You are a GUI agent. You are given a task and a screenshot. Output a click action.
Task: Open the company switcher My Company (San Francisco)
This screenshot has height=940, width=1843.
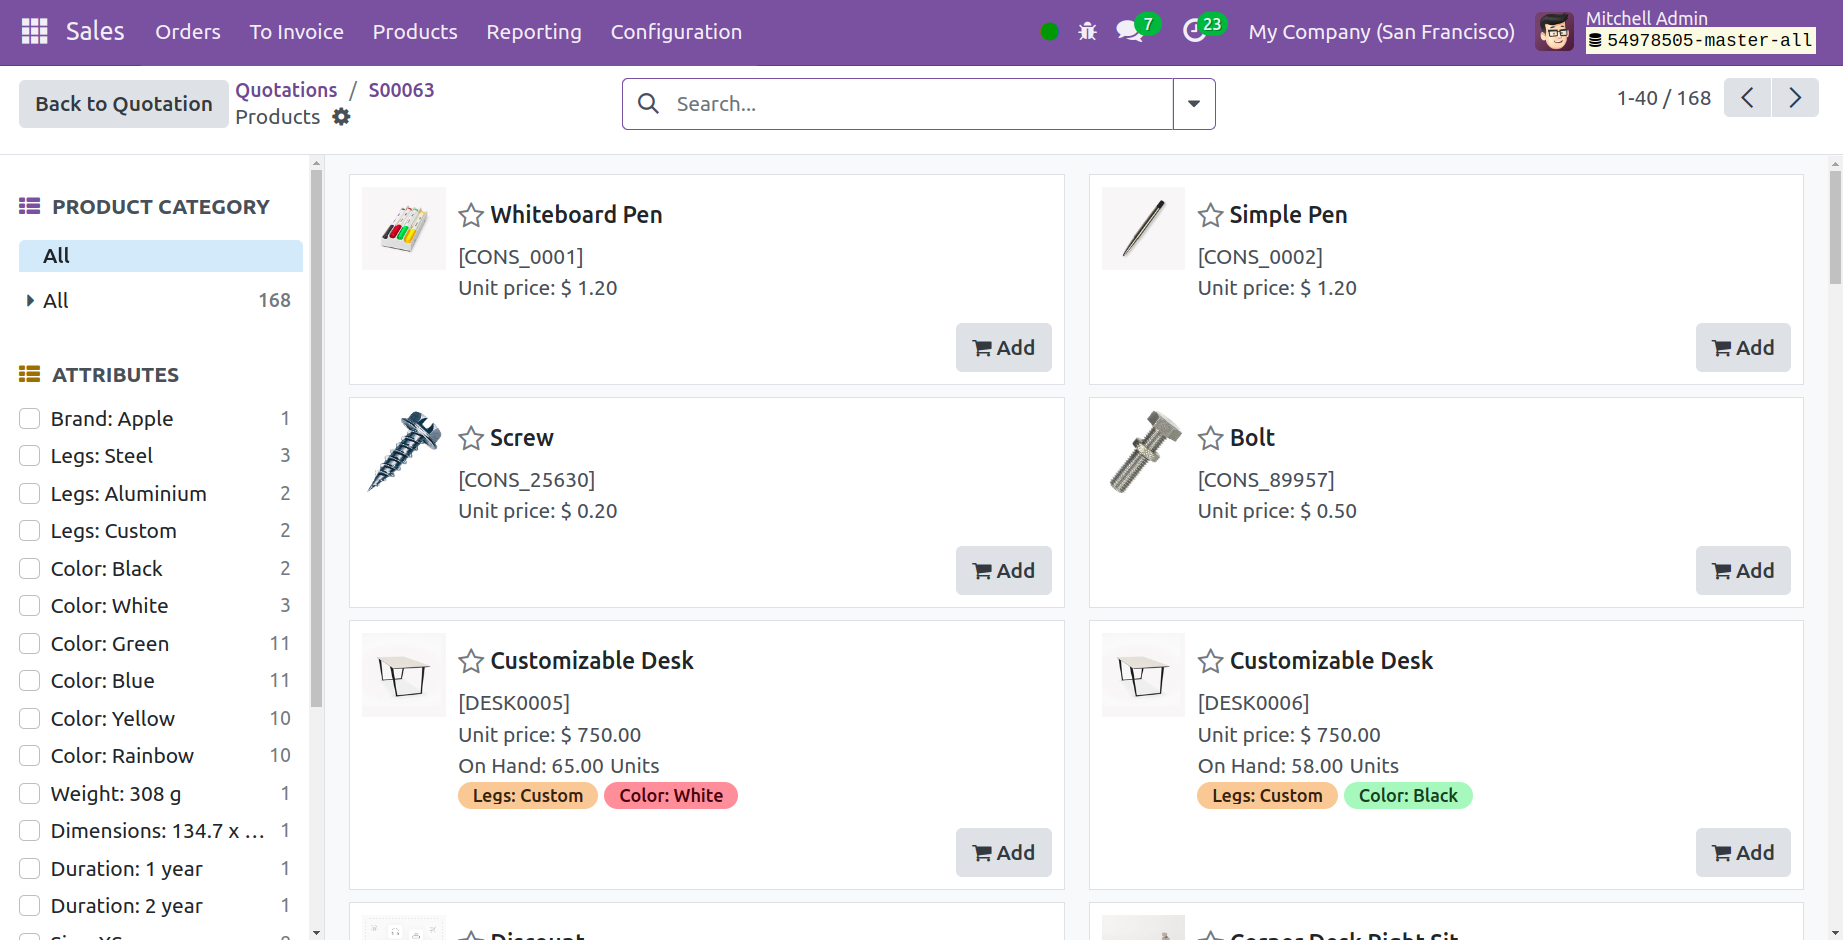click(1381, 32)
